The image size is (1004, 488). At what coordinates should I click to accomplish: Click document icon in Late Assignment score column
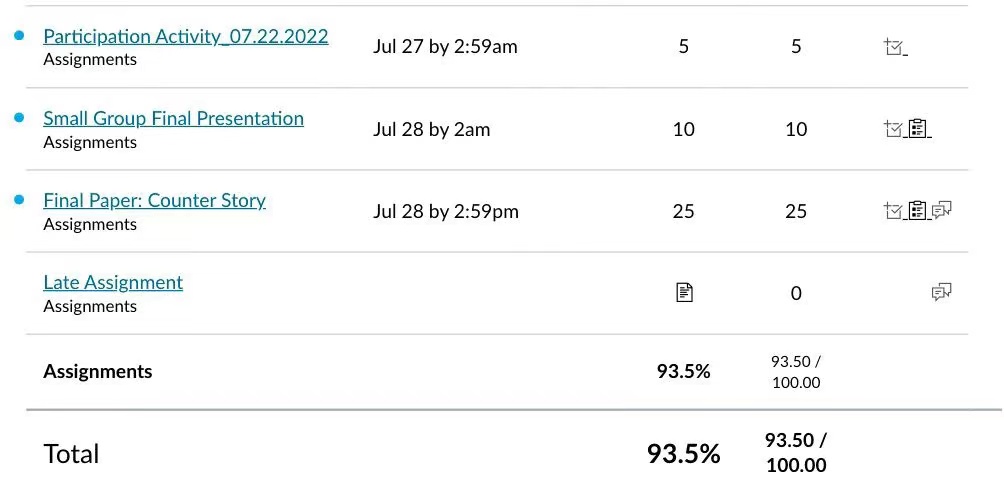(684, 293)
